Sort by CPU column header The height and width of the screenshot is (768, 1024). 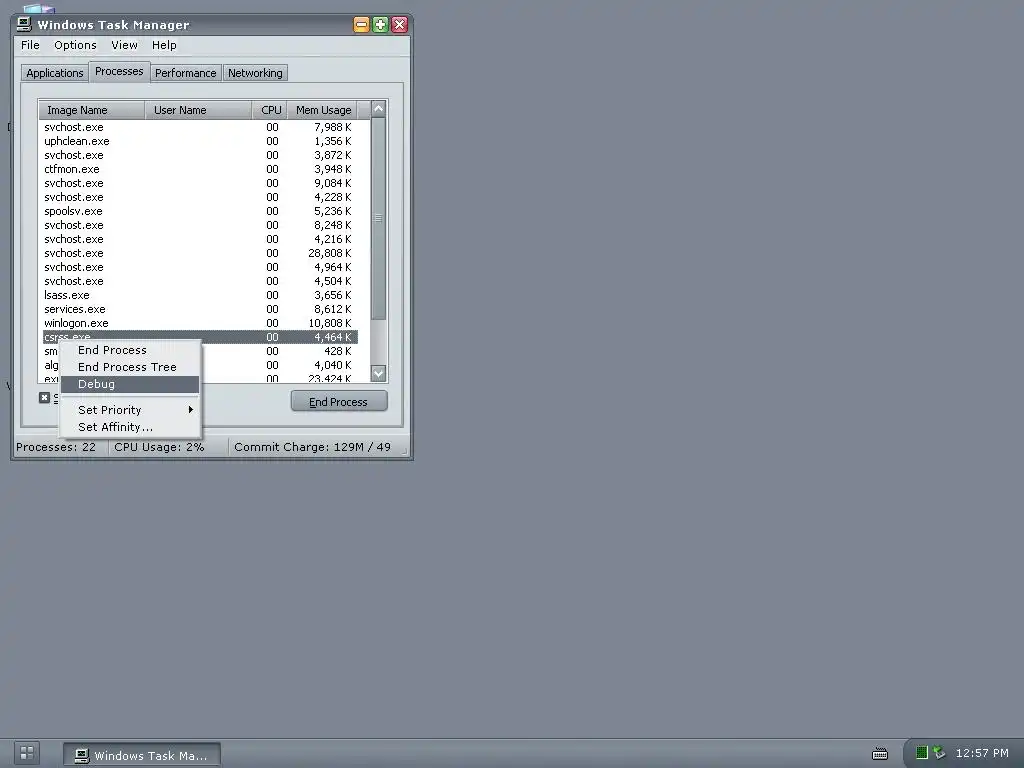(270, 110)
